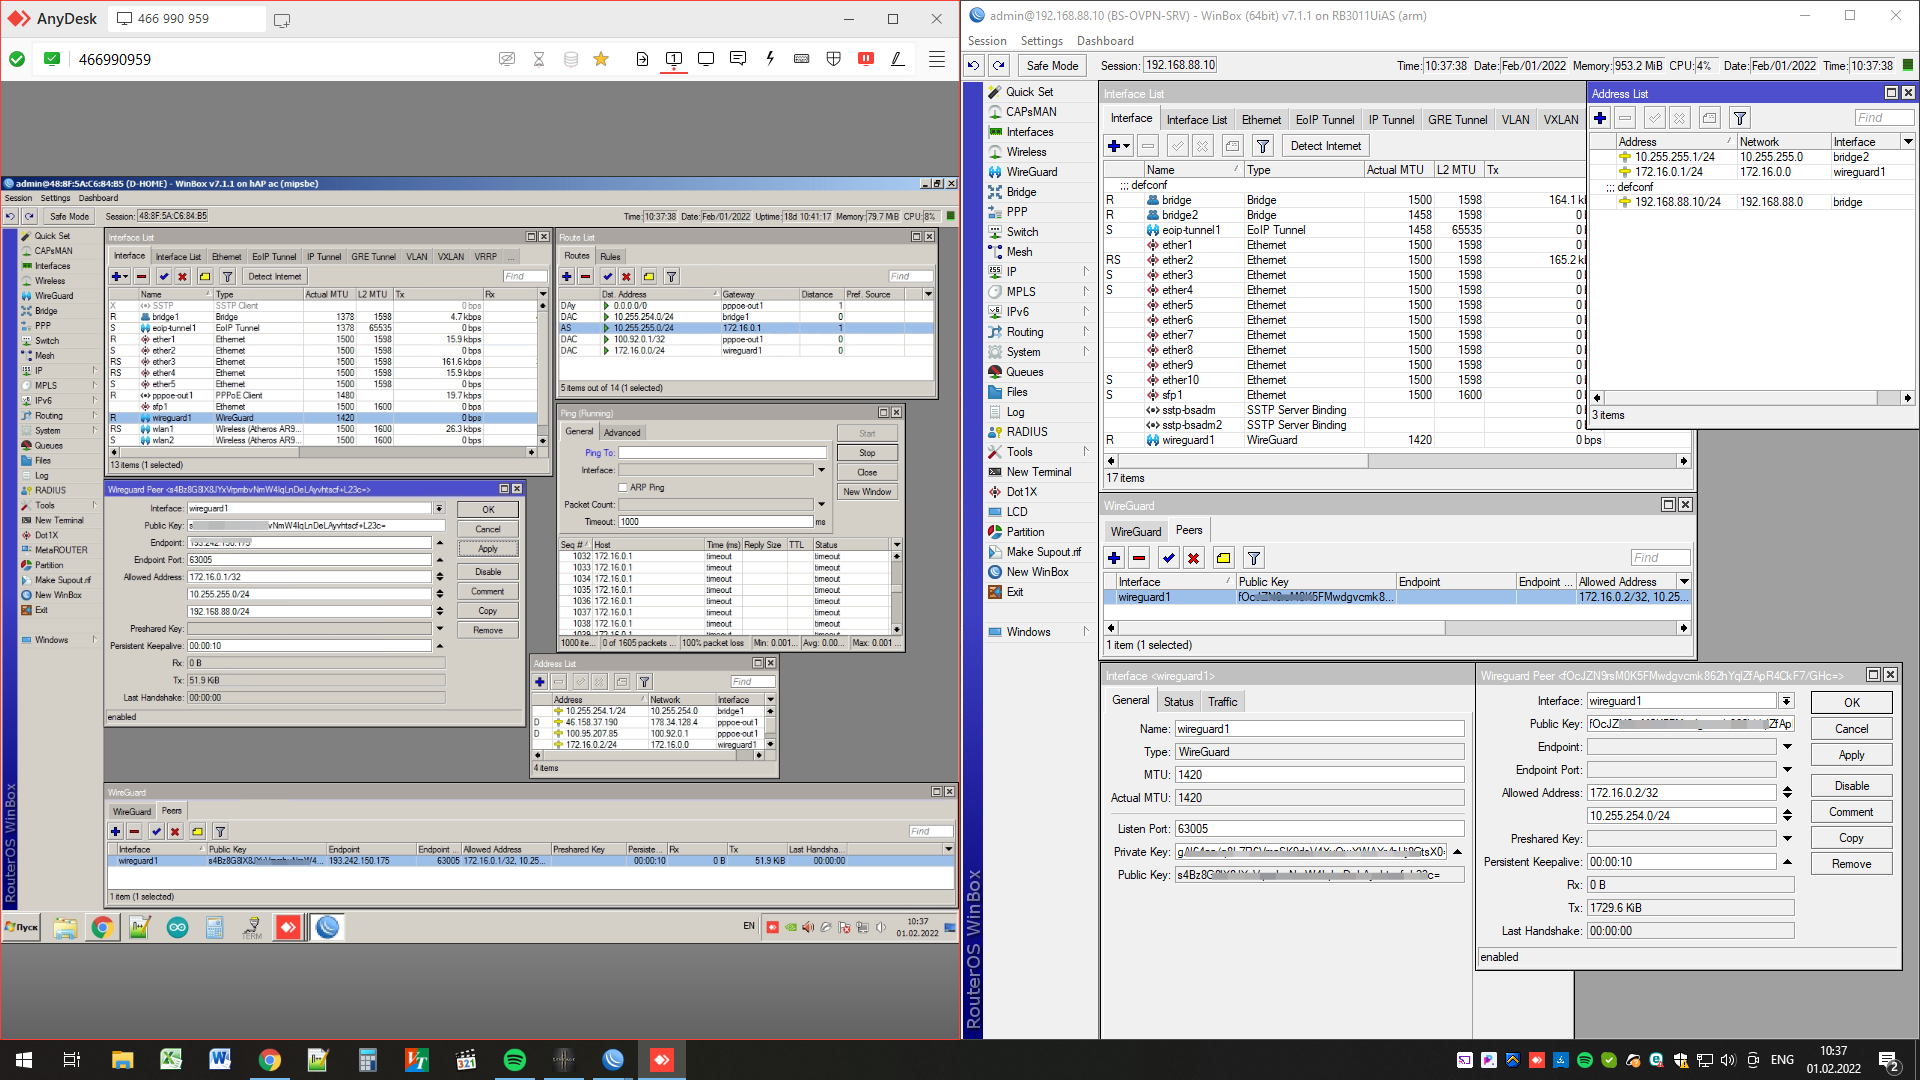This screenshot has width=1920, height=1080.
Task: Toggle the ARP Ping checkbox in D-HOME Ping window
Action: click(x=623, y=488)
